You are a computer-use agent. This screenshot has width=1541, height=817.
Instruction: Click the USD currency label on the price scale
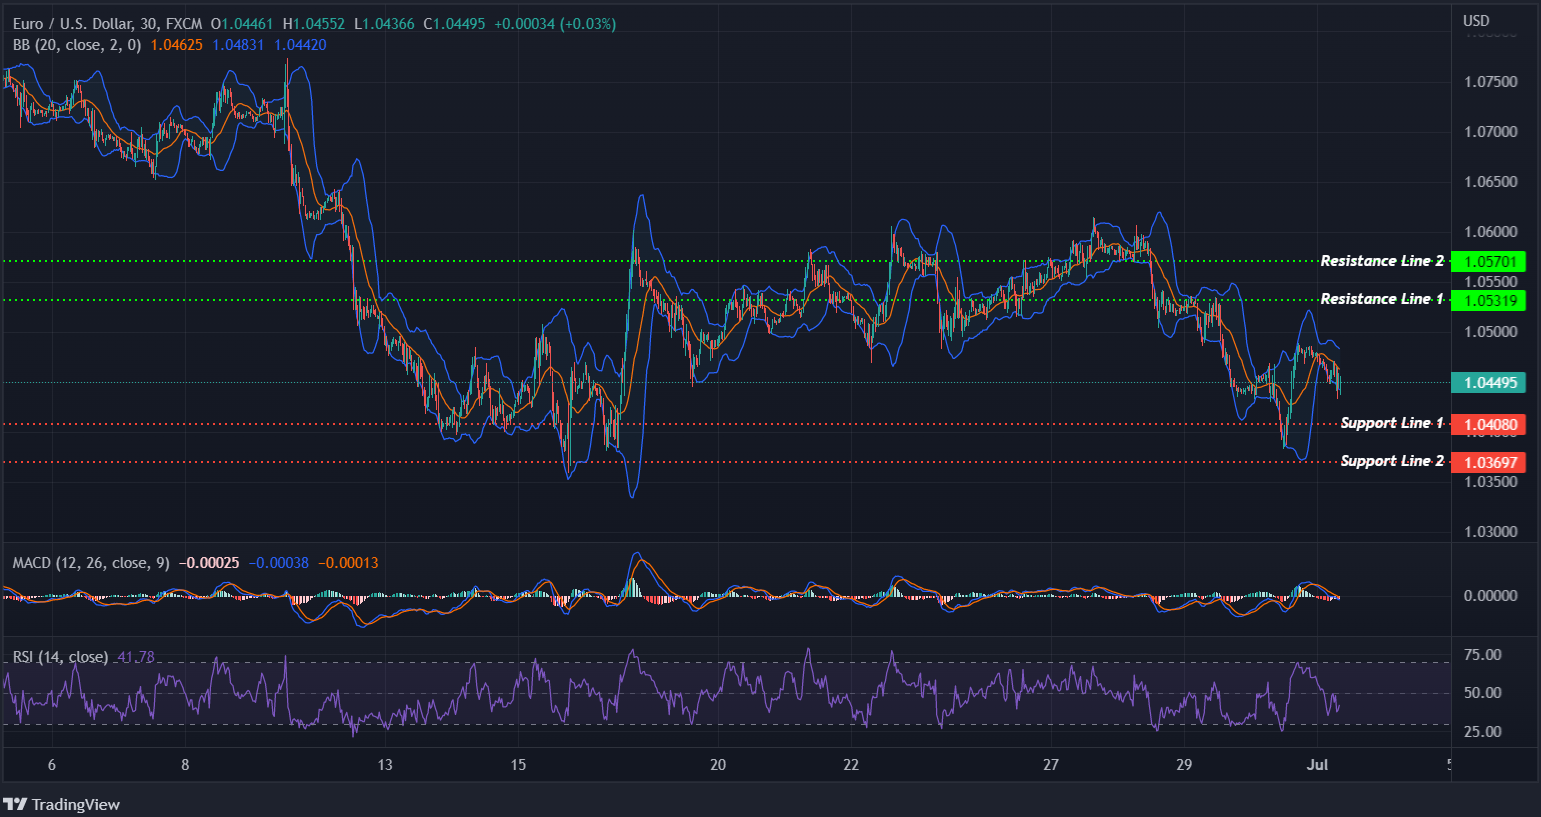click(1475, 18)
